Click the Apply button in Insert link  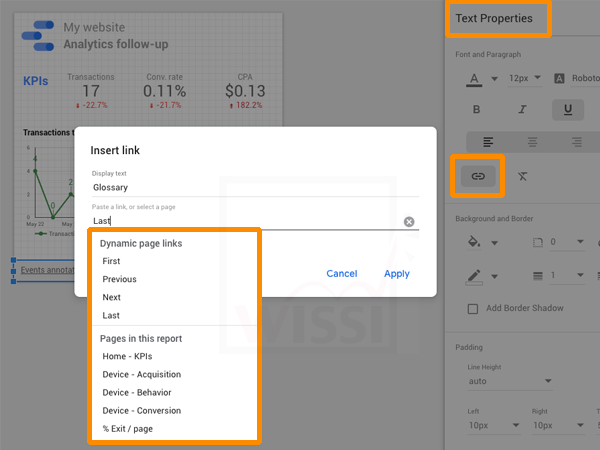point(397,274)
